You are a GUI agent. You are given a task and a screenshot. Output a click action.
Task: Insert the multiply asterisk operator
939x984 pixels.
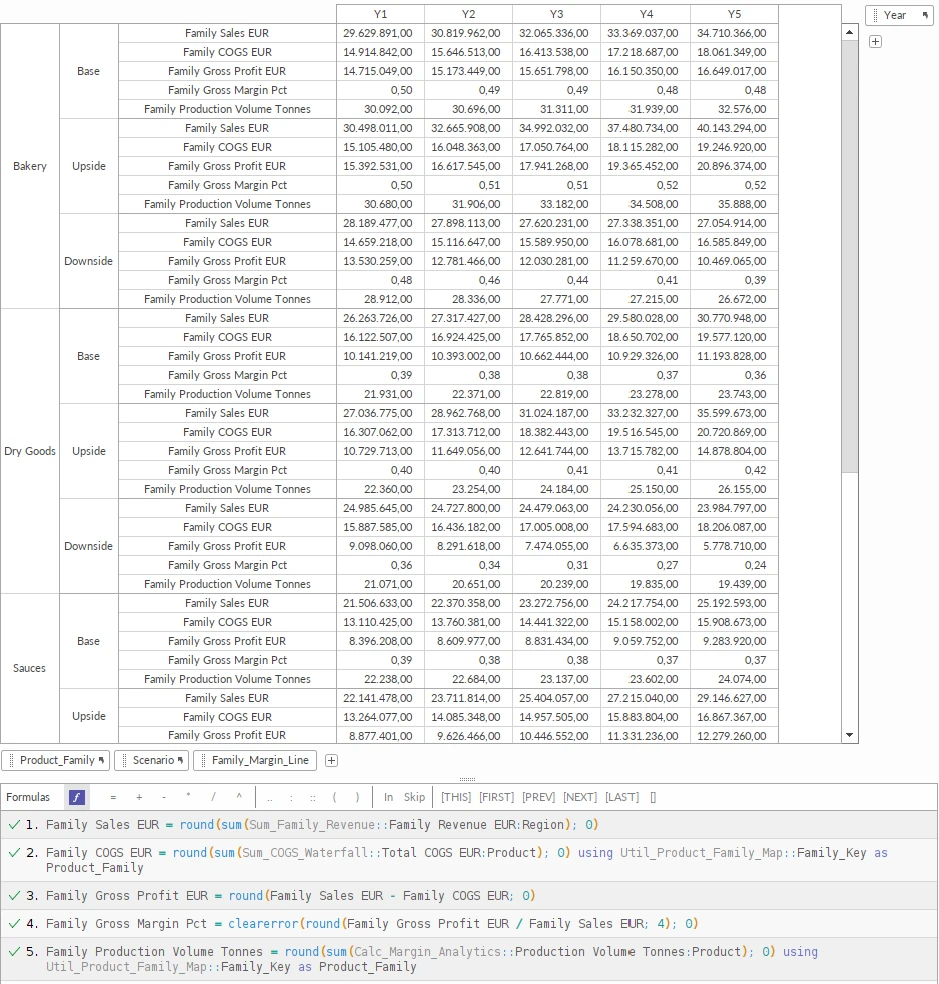tap(188, 797)
